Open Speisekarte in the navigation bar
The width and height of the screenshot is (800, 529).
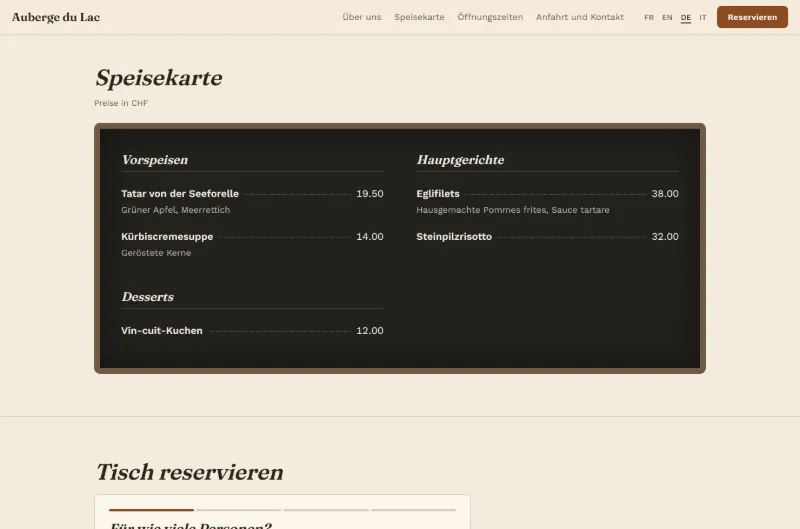419,17
